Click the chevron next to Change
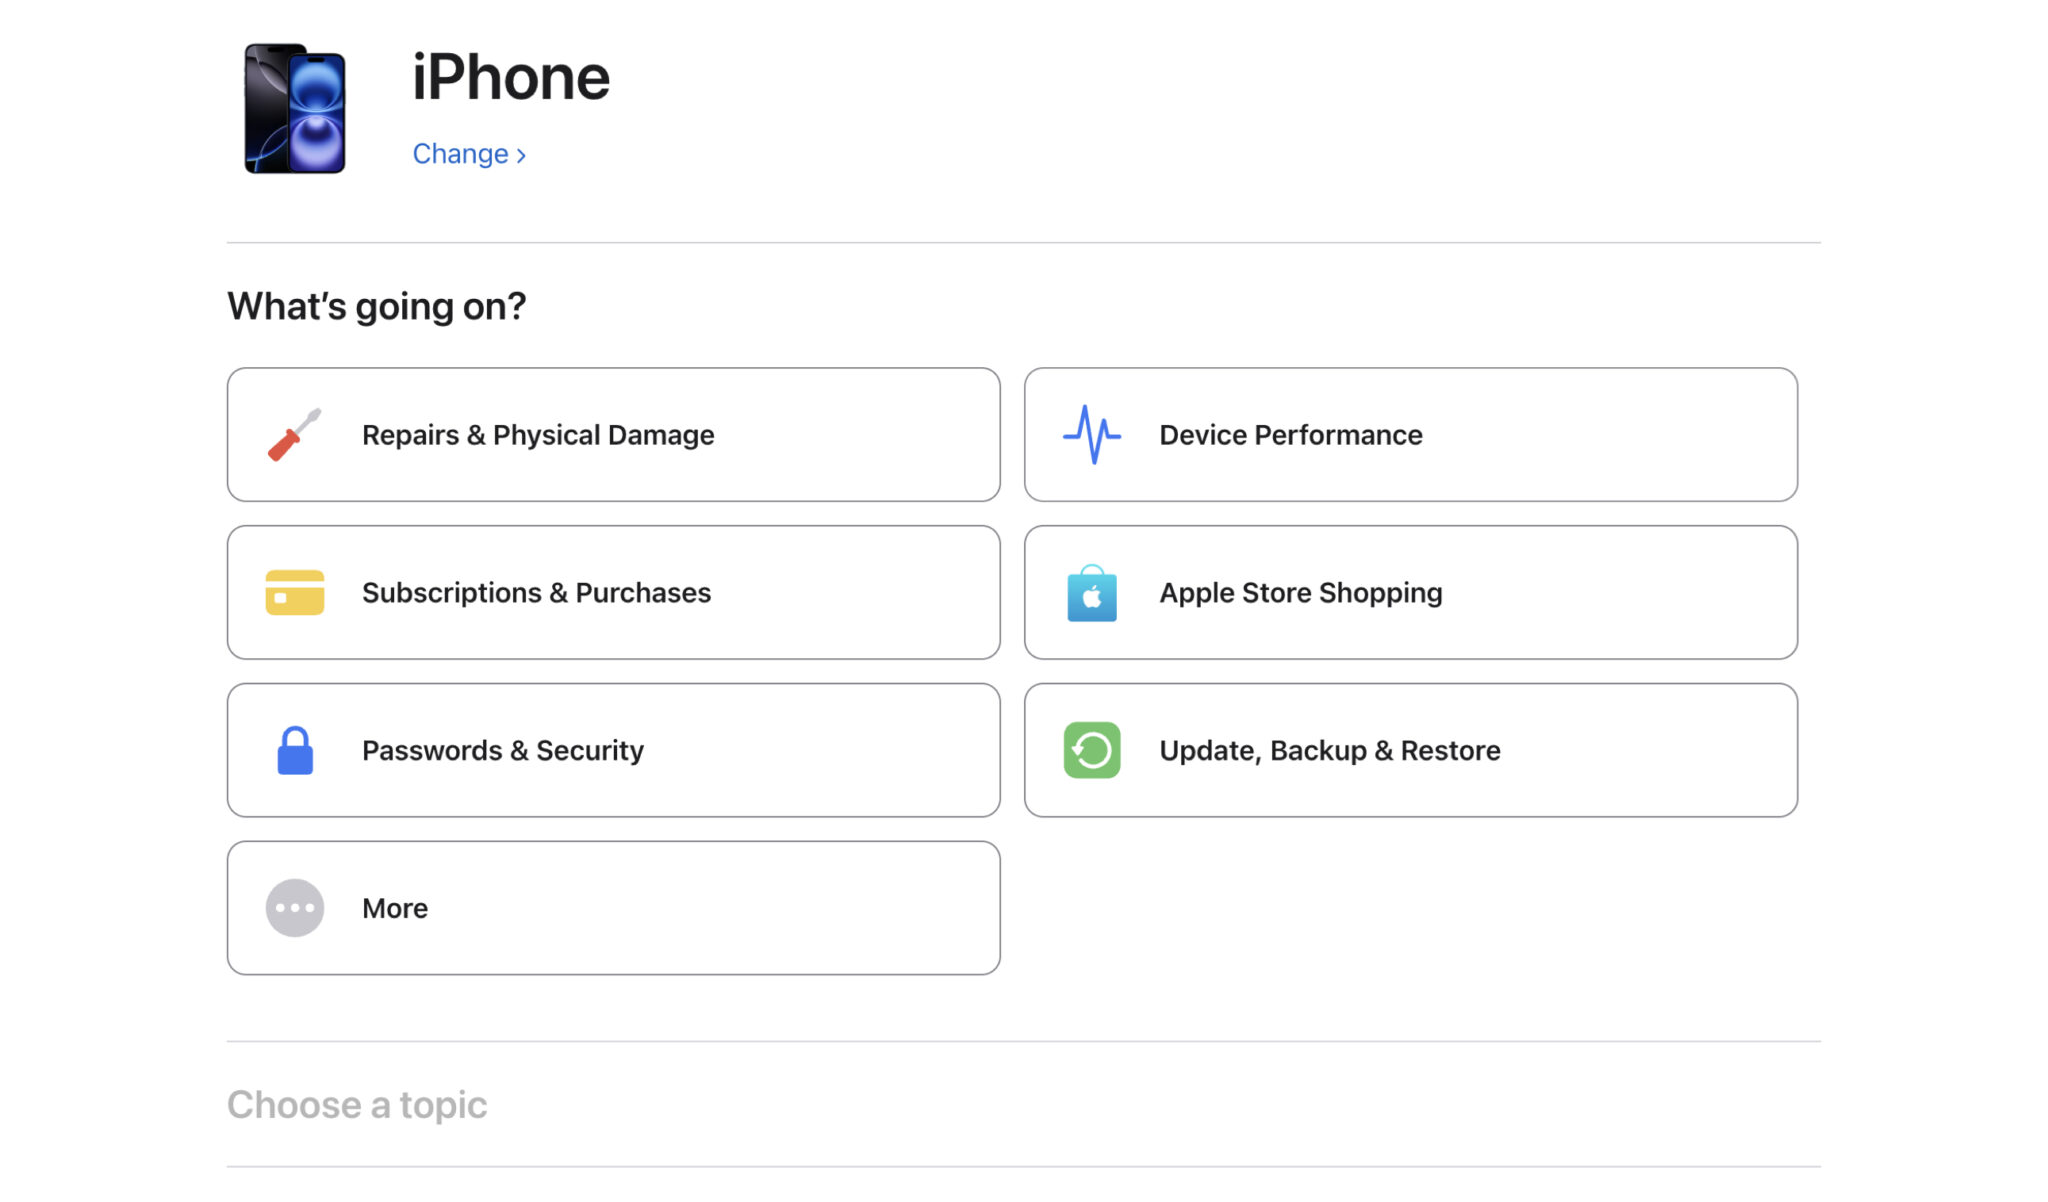The image size is (2048, 1202). pos(521,155)
